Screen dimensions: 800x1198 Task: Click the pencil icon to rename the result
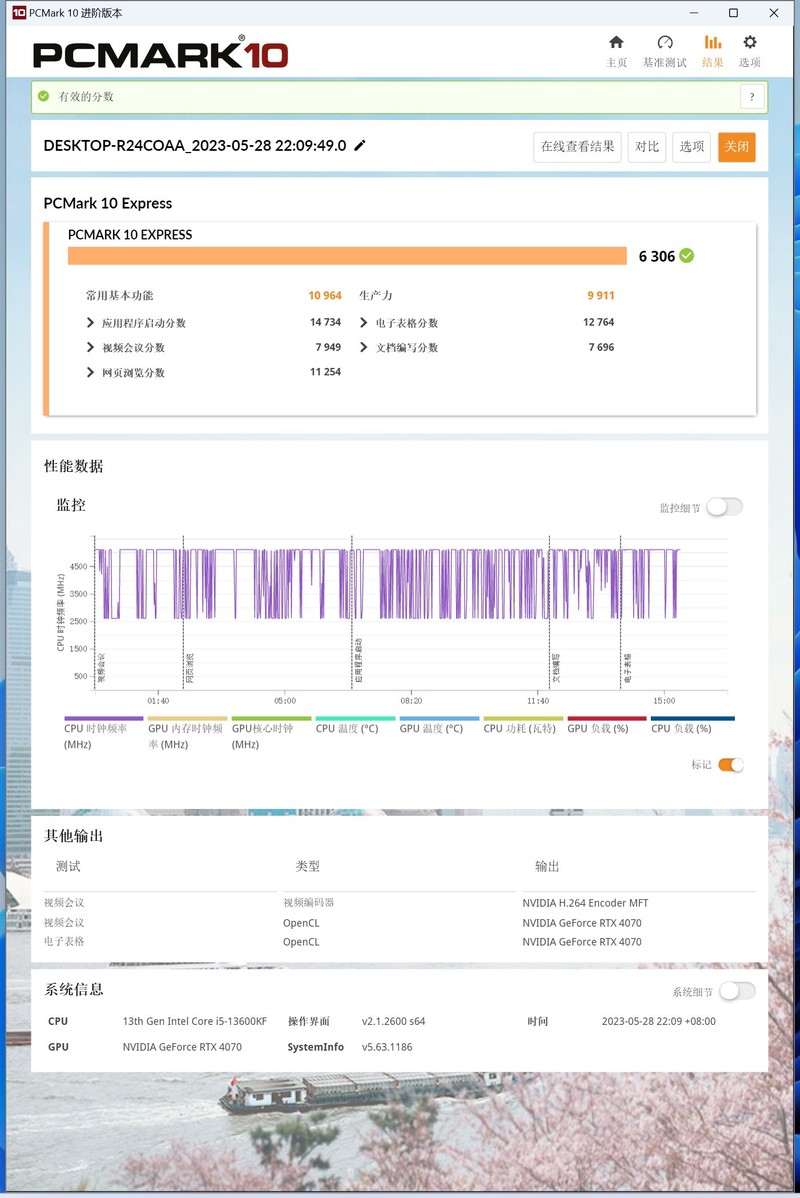[x=360, y=145]
